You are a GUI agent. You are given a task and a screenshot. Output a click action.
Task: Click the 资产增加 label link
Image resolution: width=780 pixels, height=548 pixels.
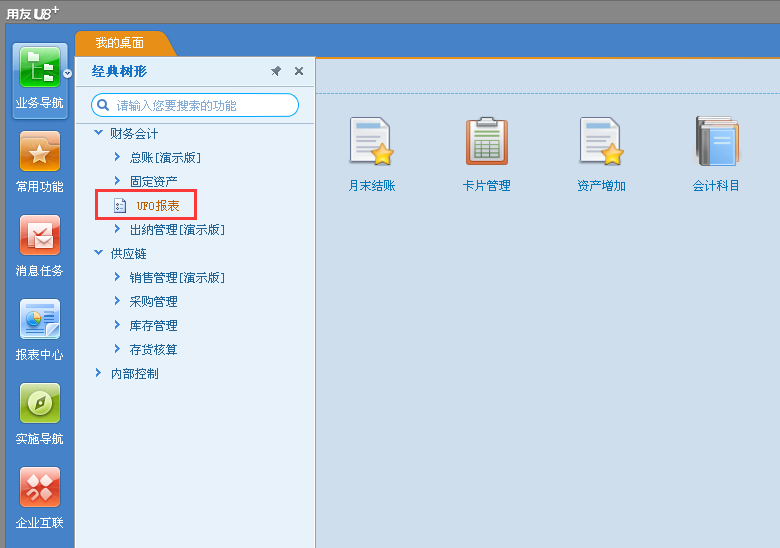point(601,186)
